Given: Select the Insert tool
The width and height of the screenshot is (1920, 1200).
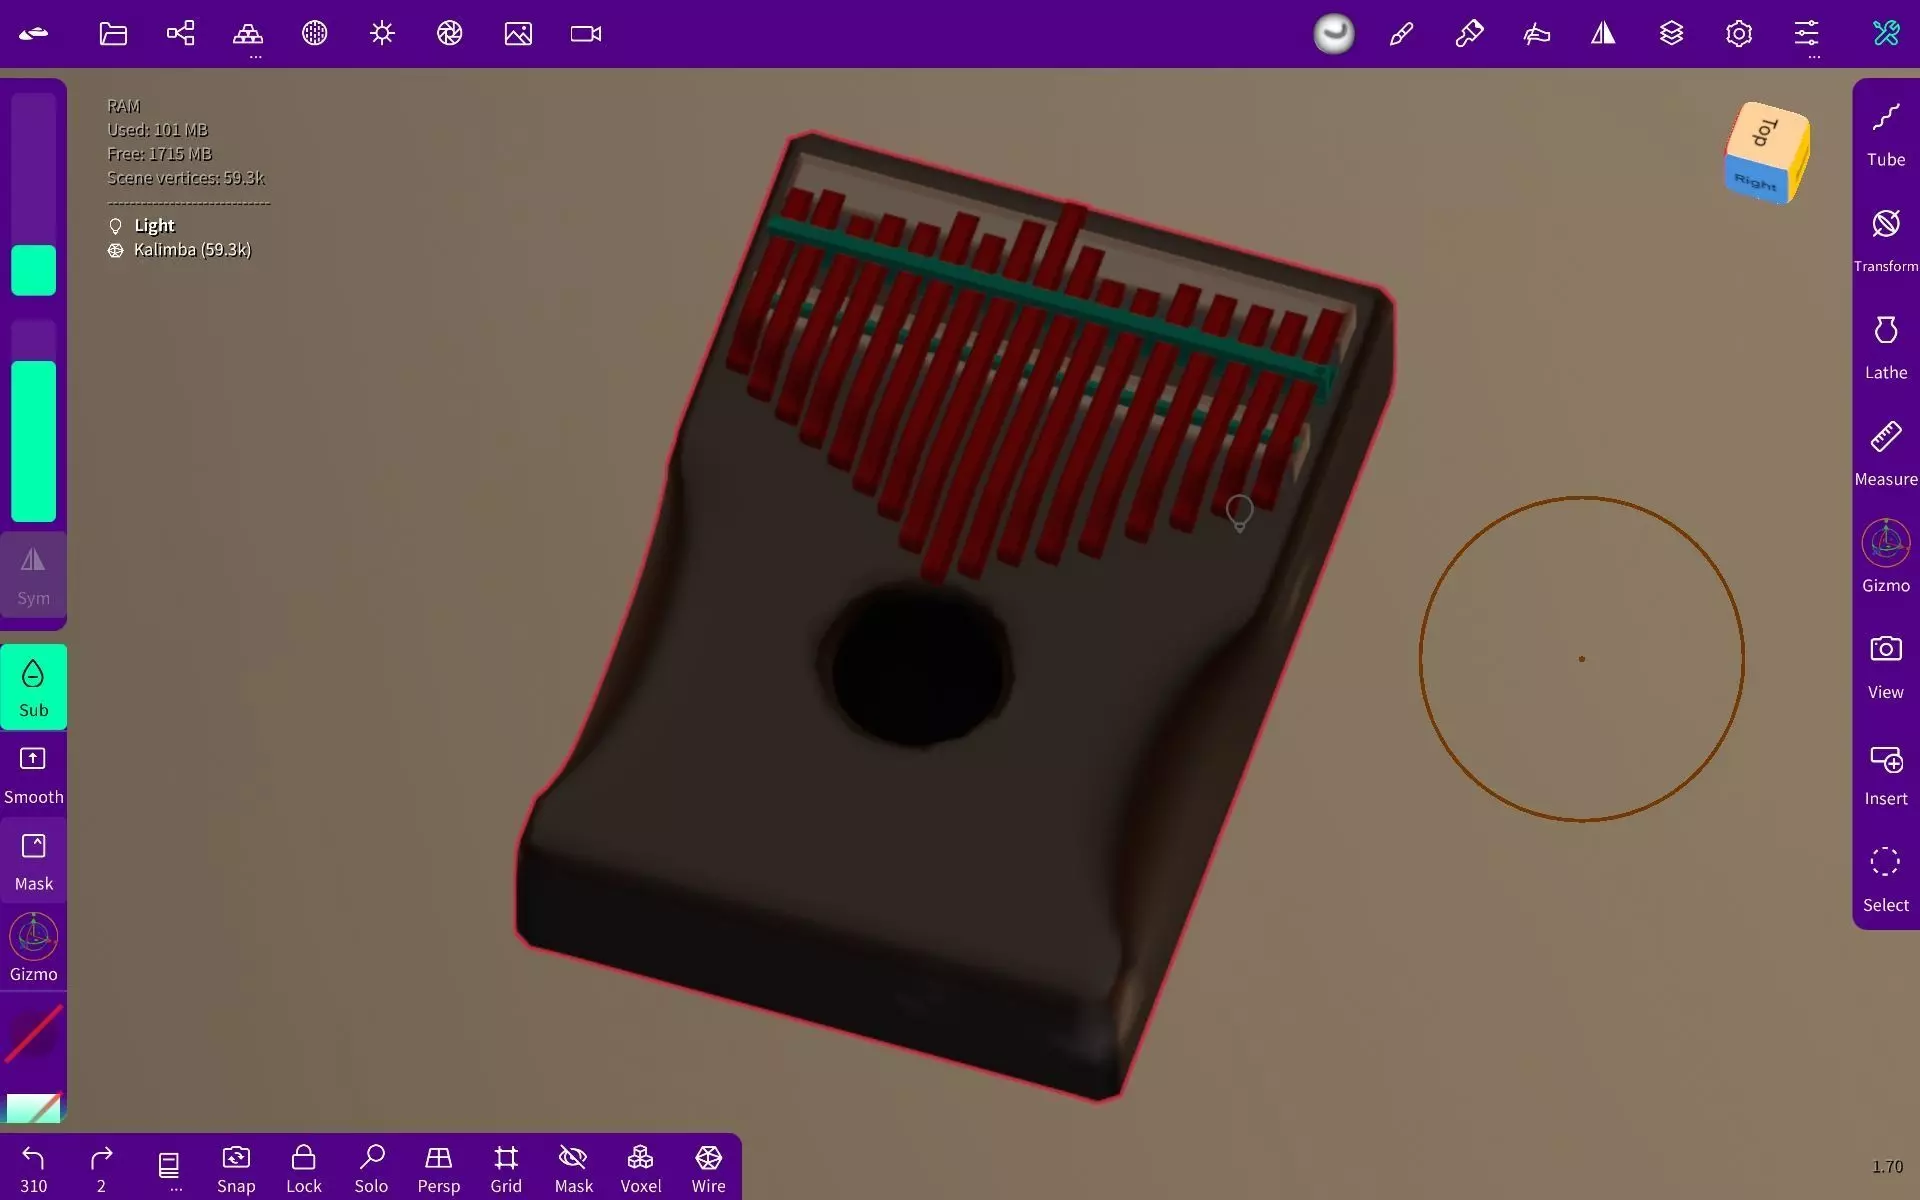Looking at the screenshot, I should coord(1886,774).
